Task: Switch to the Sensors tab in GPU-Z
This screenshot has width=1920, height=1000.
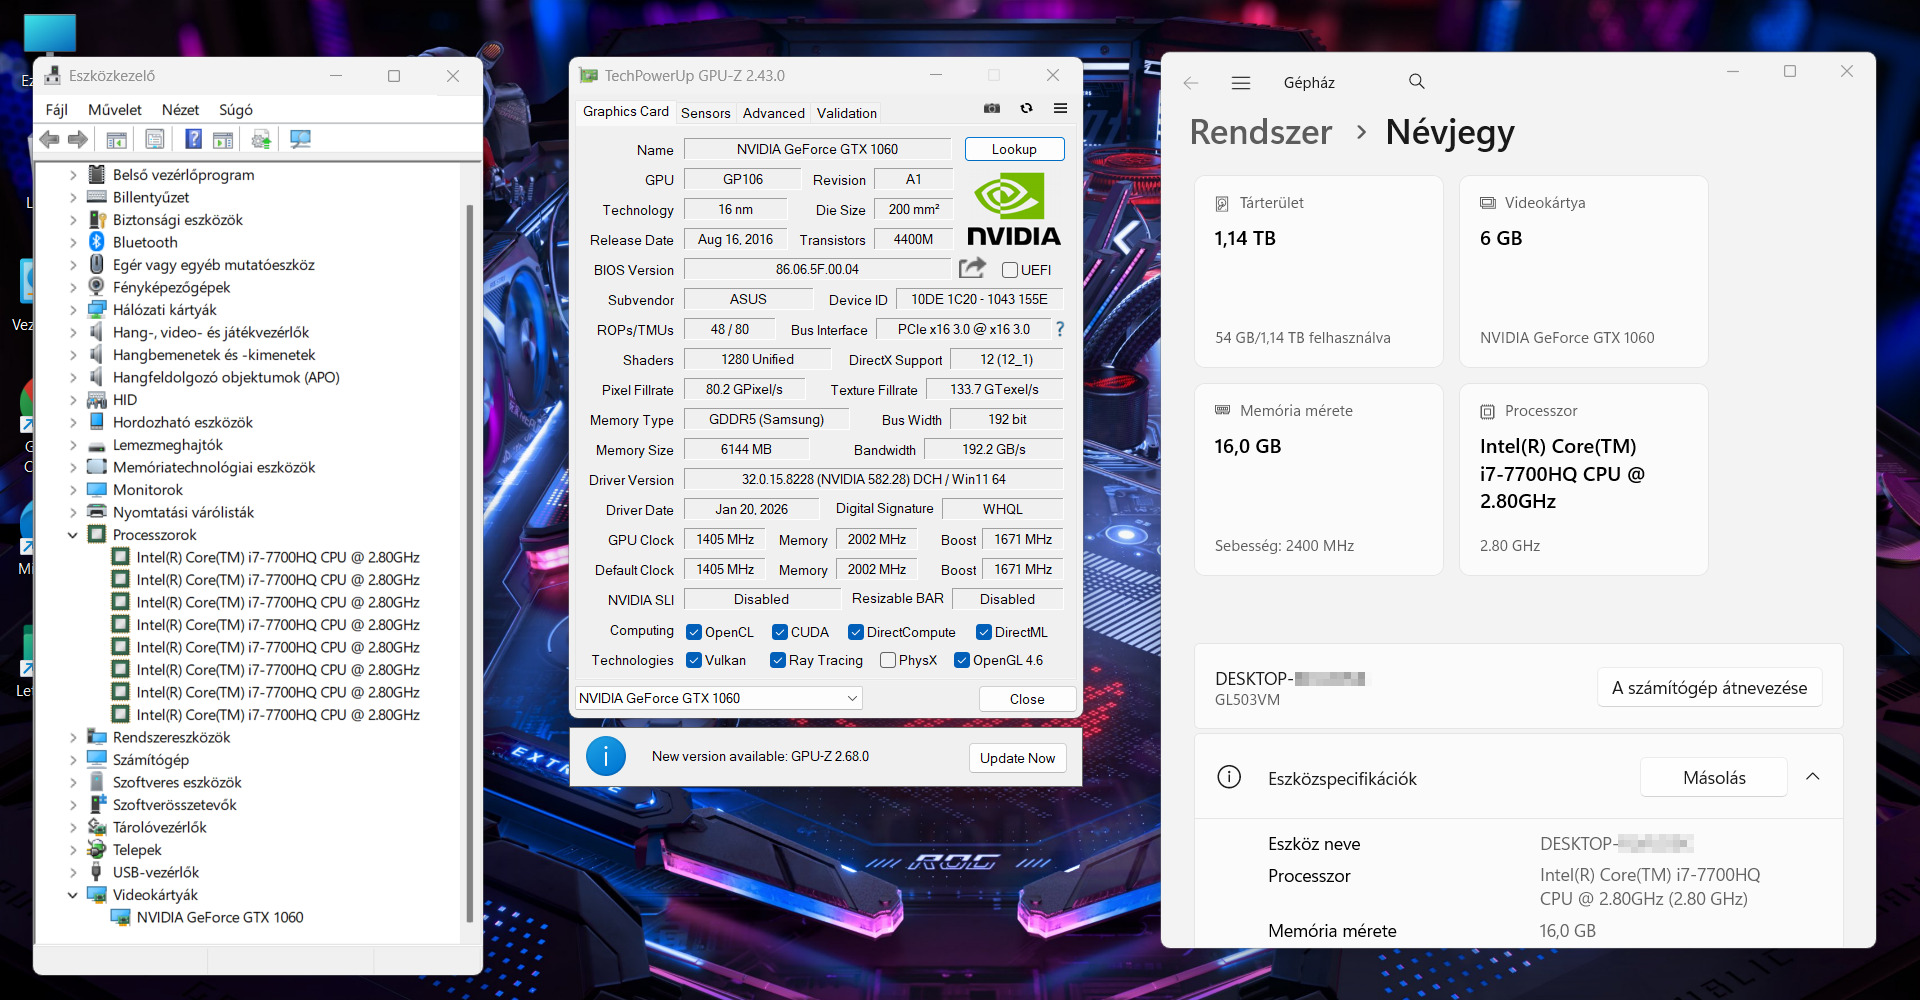Action: coord(706,113)
